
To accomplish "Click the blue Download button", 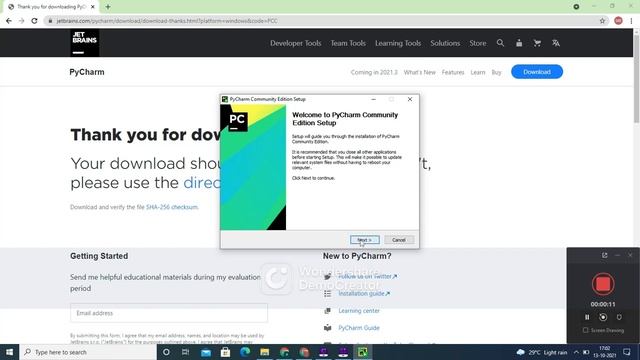I will (x=537, y=72).
